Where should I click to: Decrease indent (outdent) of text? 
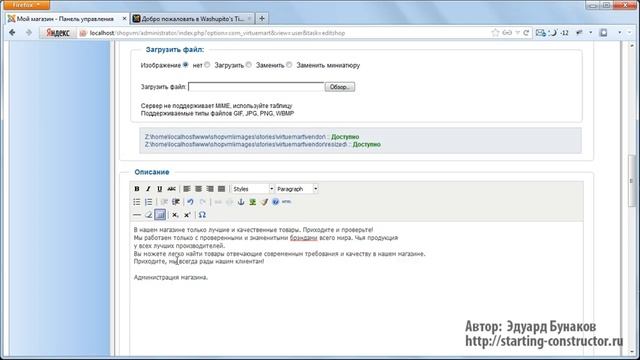click(164, 202)
